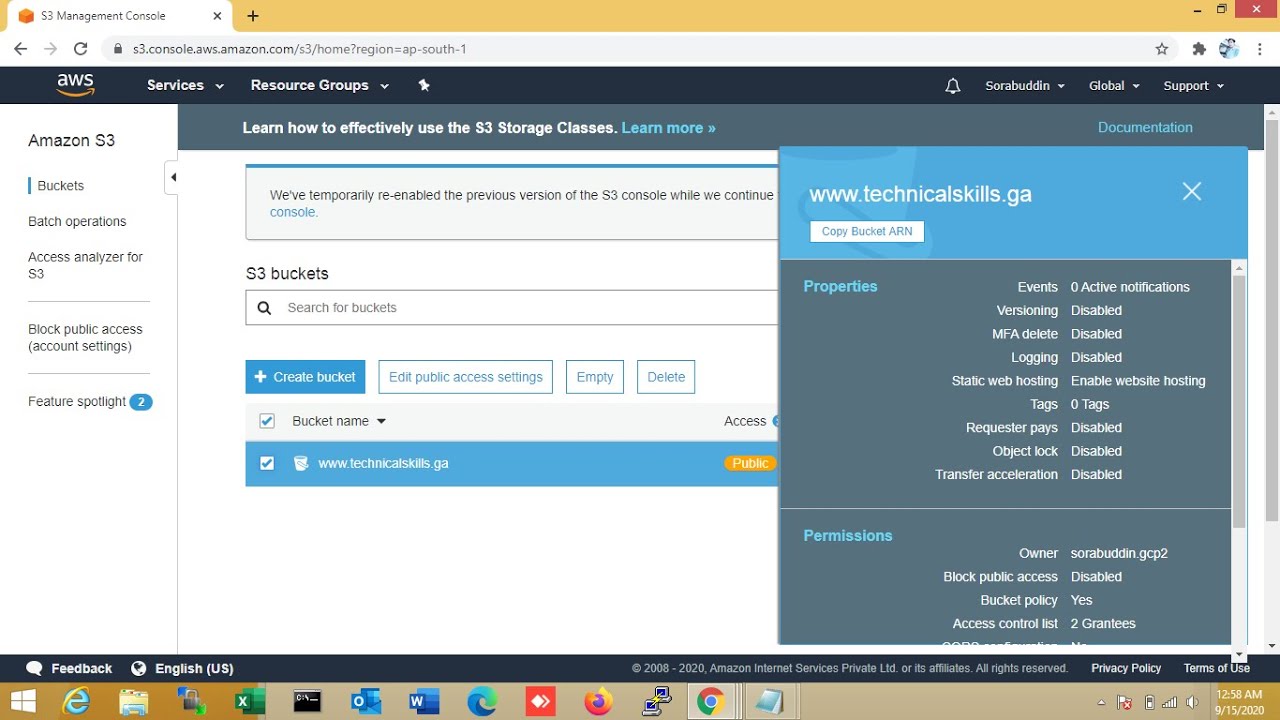Open Excel from the taskbar

coord(249,702)
